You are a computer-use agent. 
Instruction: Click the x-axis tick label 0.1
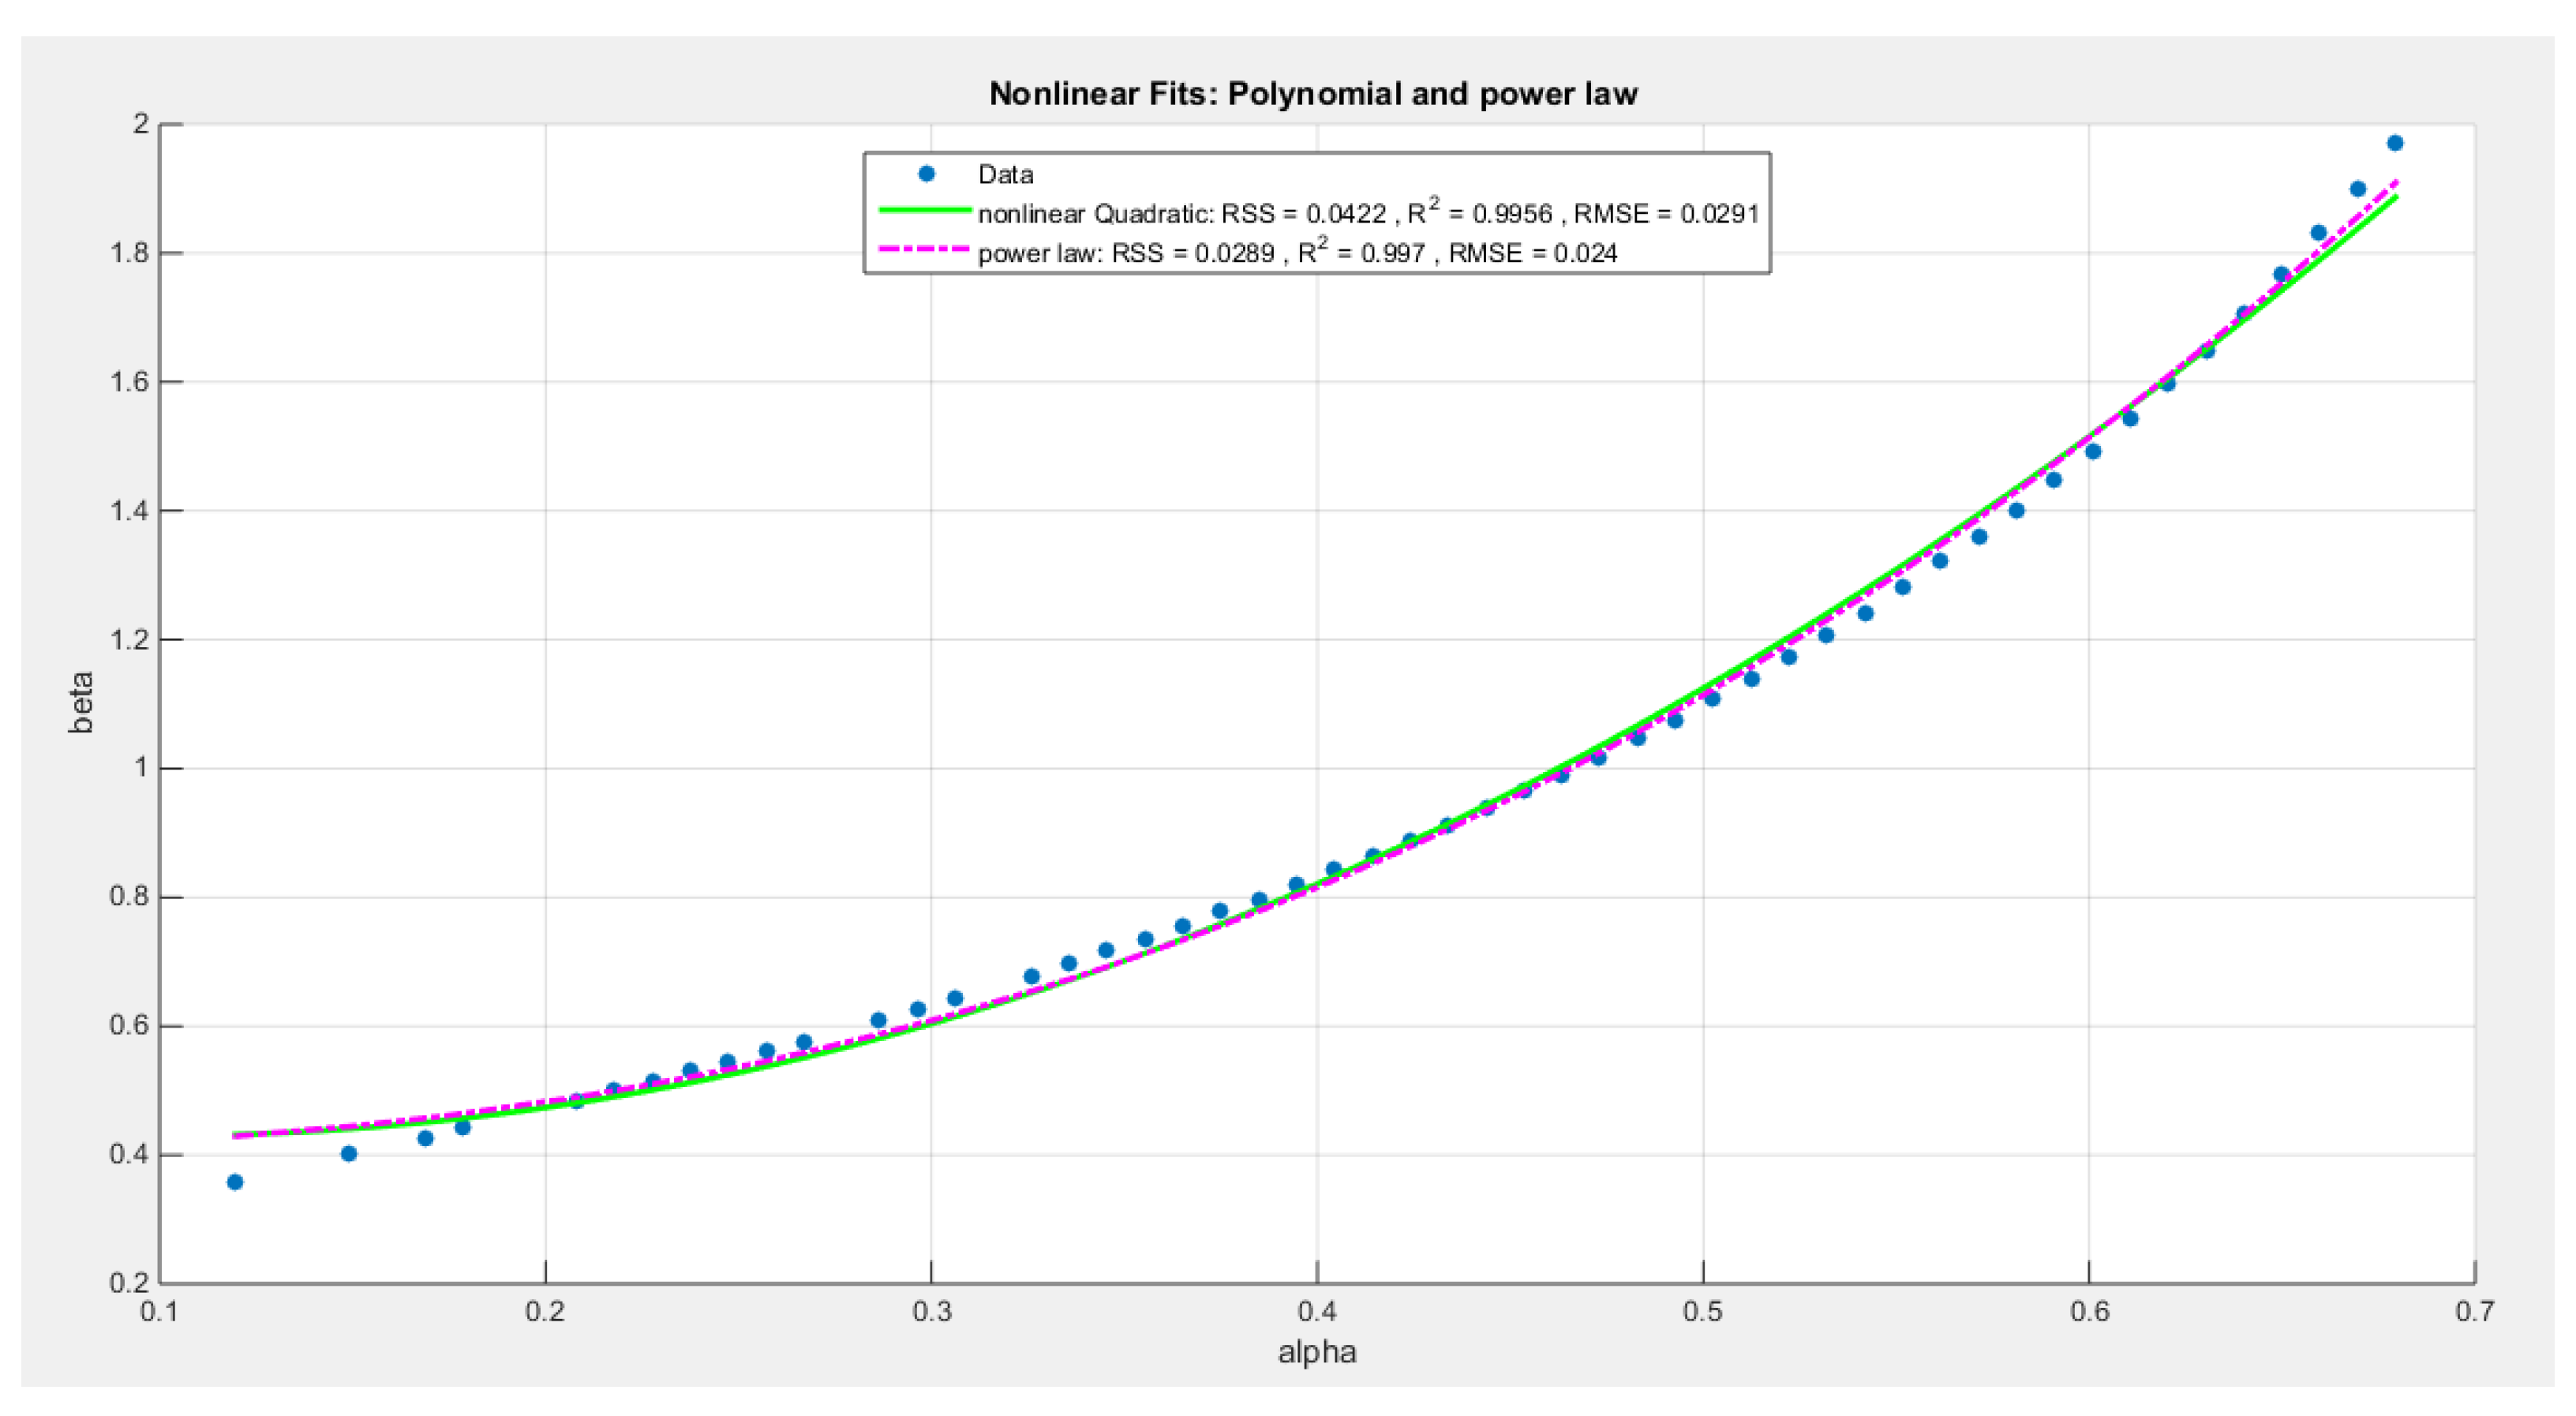160,1311
